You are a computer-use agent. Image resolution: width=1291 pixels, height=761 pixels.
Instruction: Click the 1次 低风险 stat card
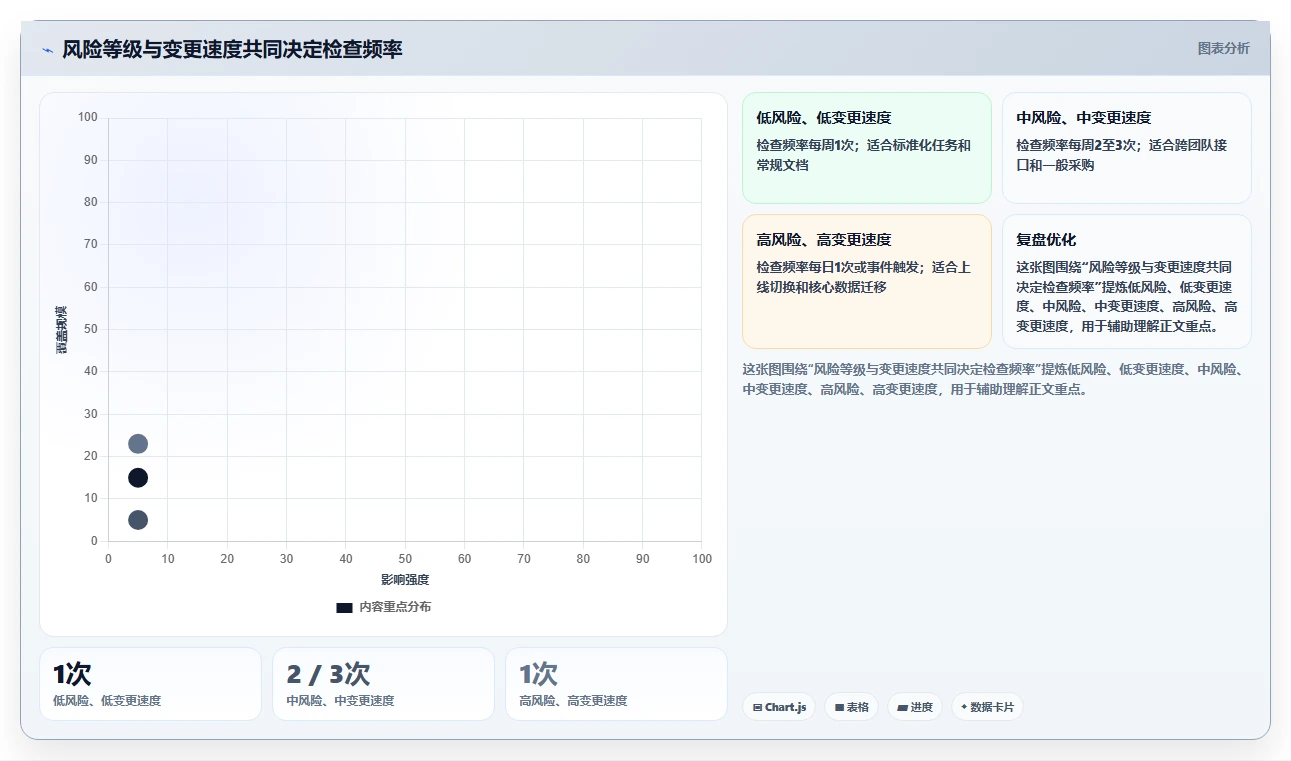[150, 684]
